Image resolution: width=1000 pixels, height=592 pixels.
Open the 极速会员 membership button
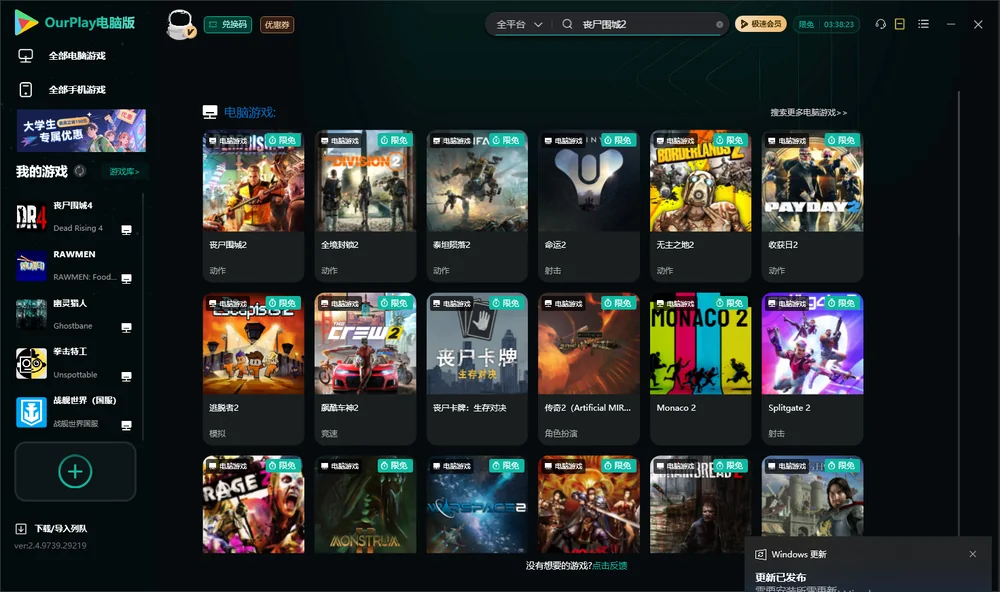pos(760,24)
